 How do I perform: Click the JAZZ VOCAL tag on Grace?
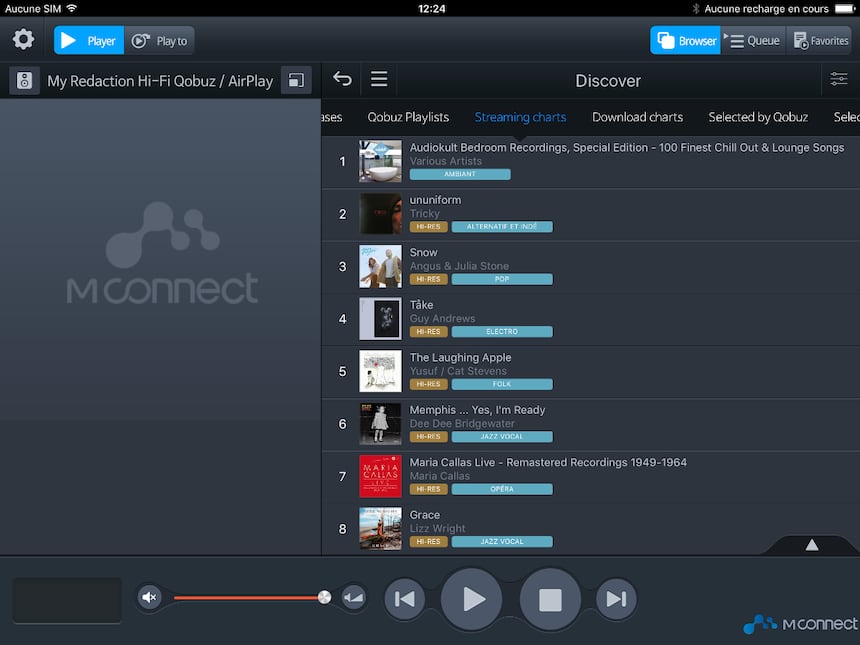[x=502, y=541]
